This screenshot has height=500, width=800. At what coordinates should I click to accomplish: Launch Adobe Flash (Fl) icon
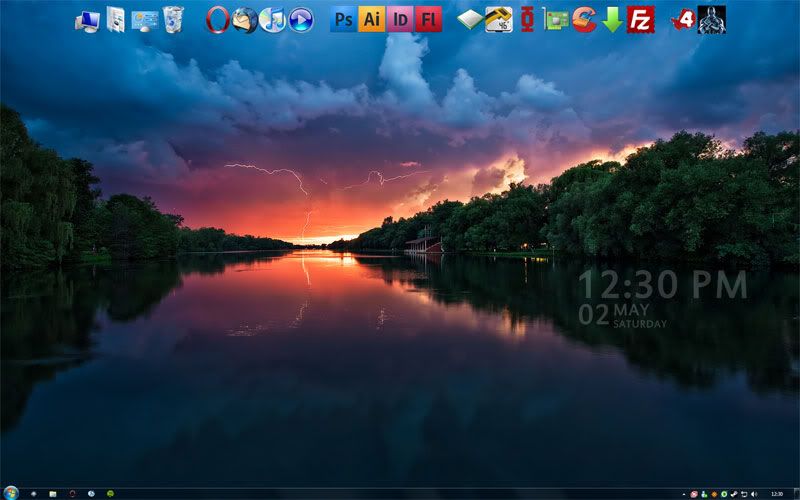click(429, 19)
